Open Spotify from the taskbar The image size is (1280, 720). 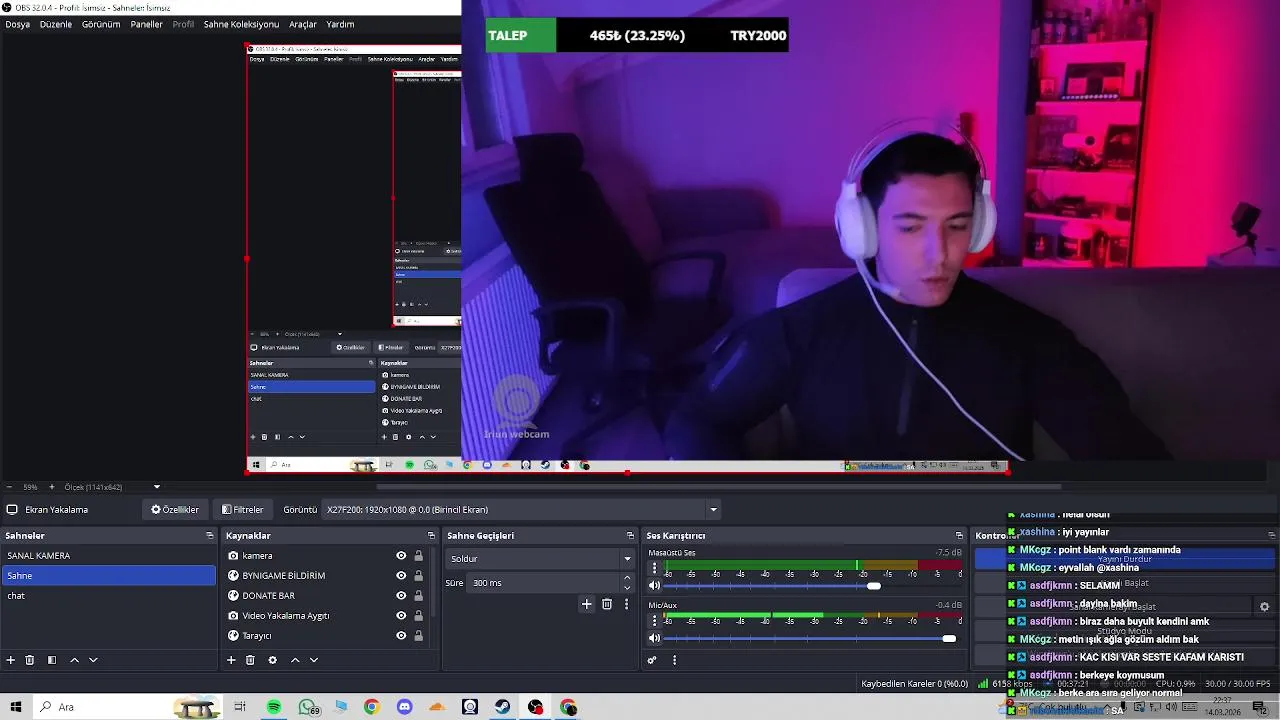pos(274,707)
